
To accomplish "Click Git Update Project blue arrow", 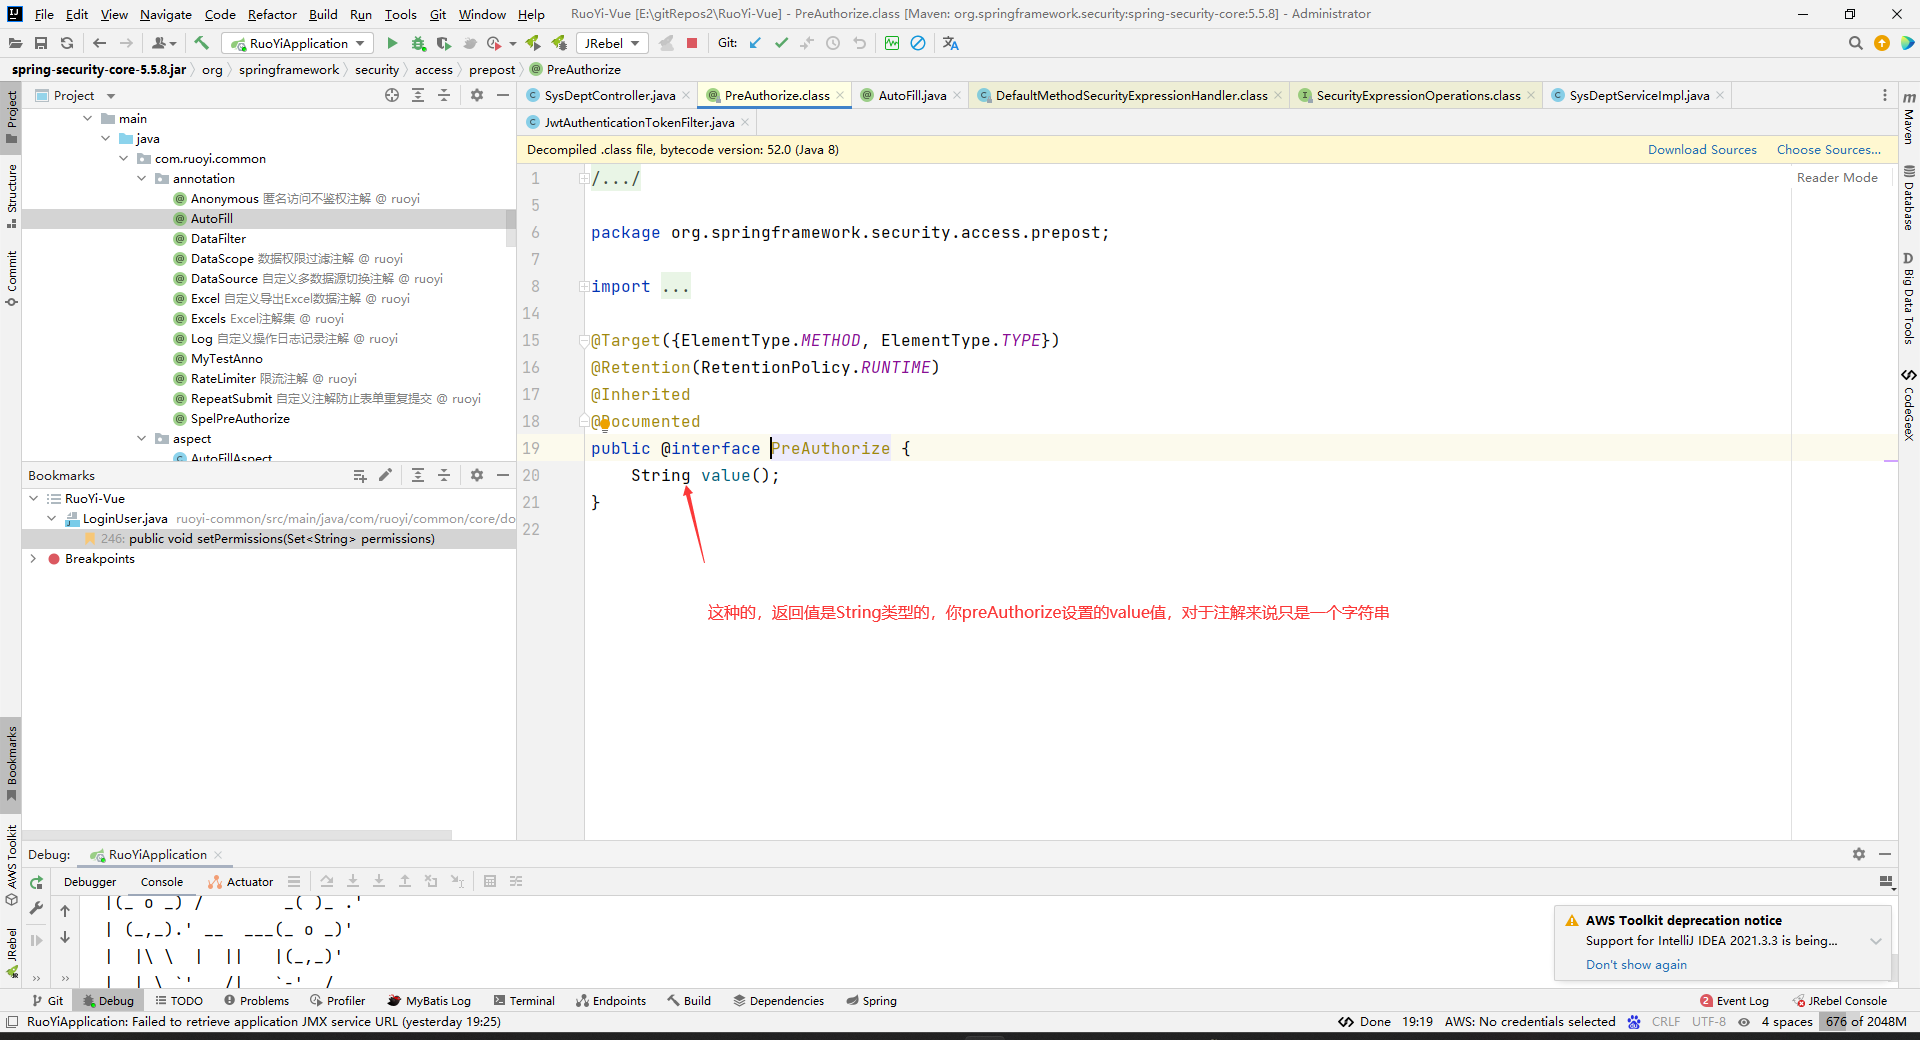I will point(755,43).
